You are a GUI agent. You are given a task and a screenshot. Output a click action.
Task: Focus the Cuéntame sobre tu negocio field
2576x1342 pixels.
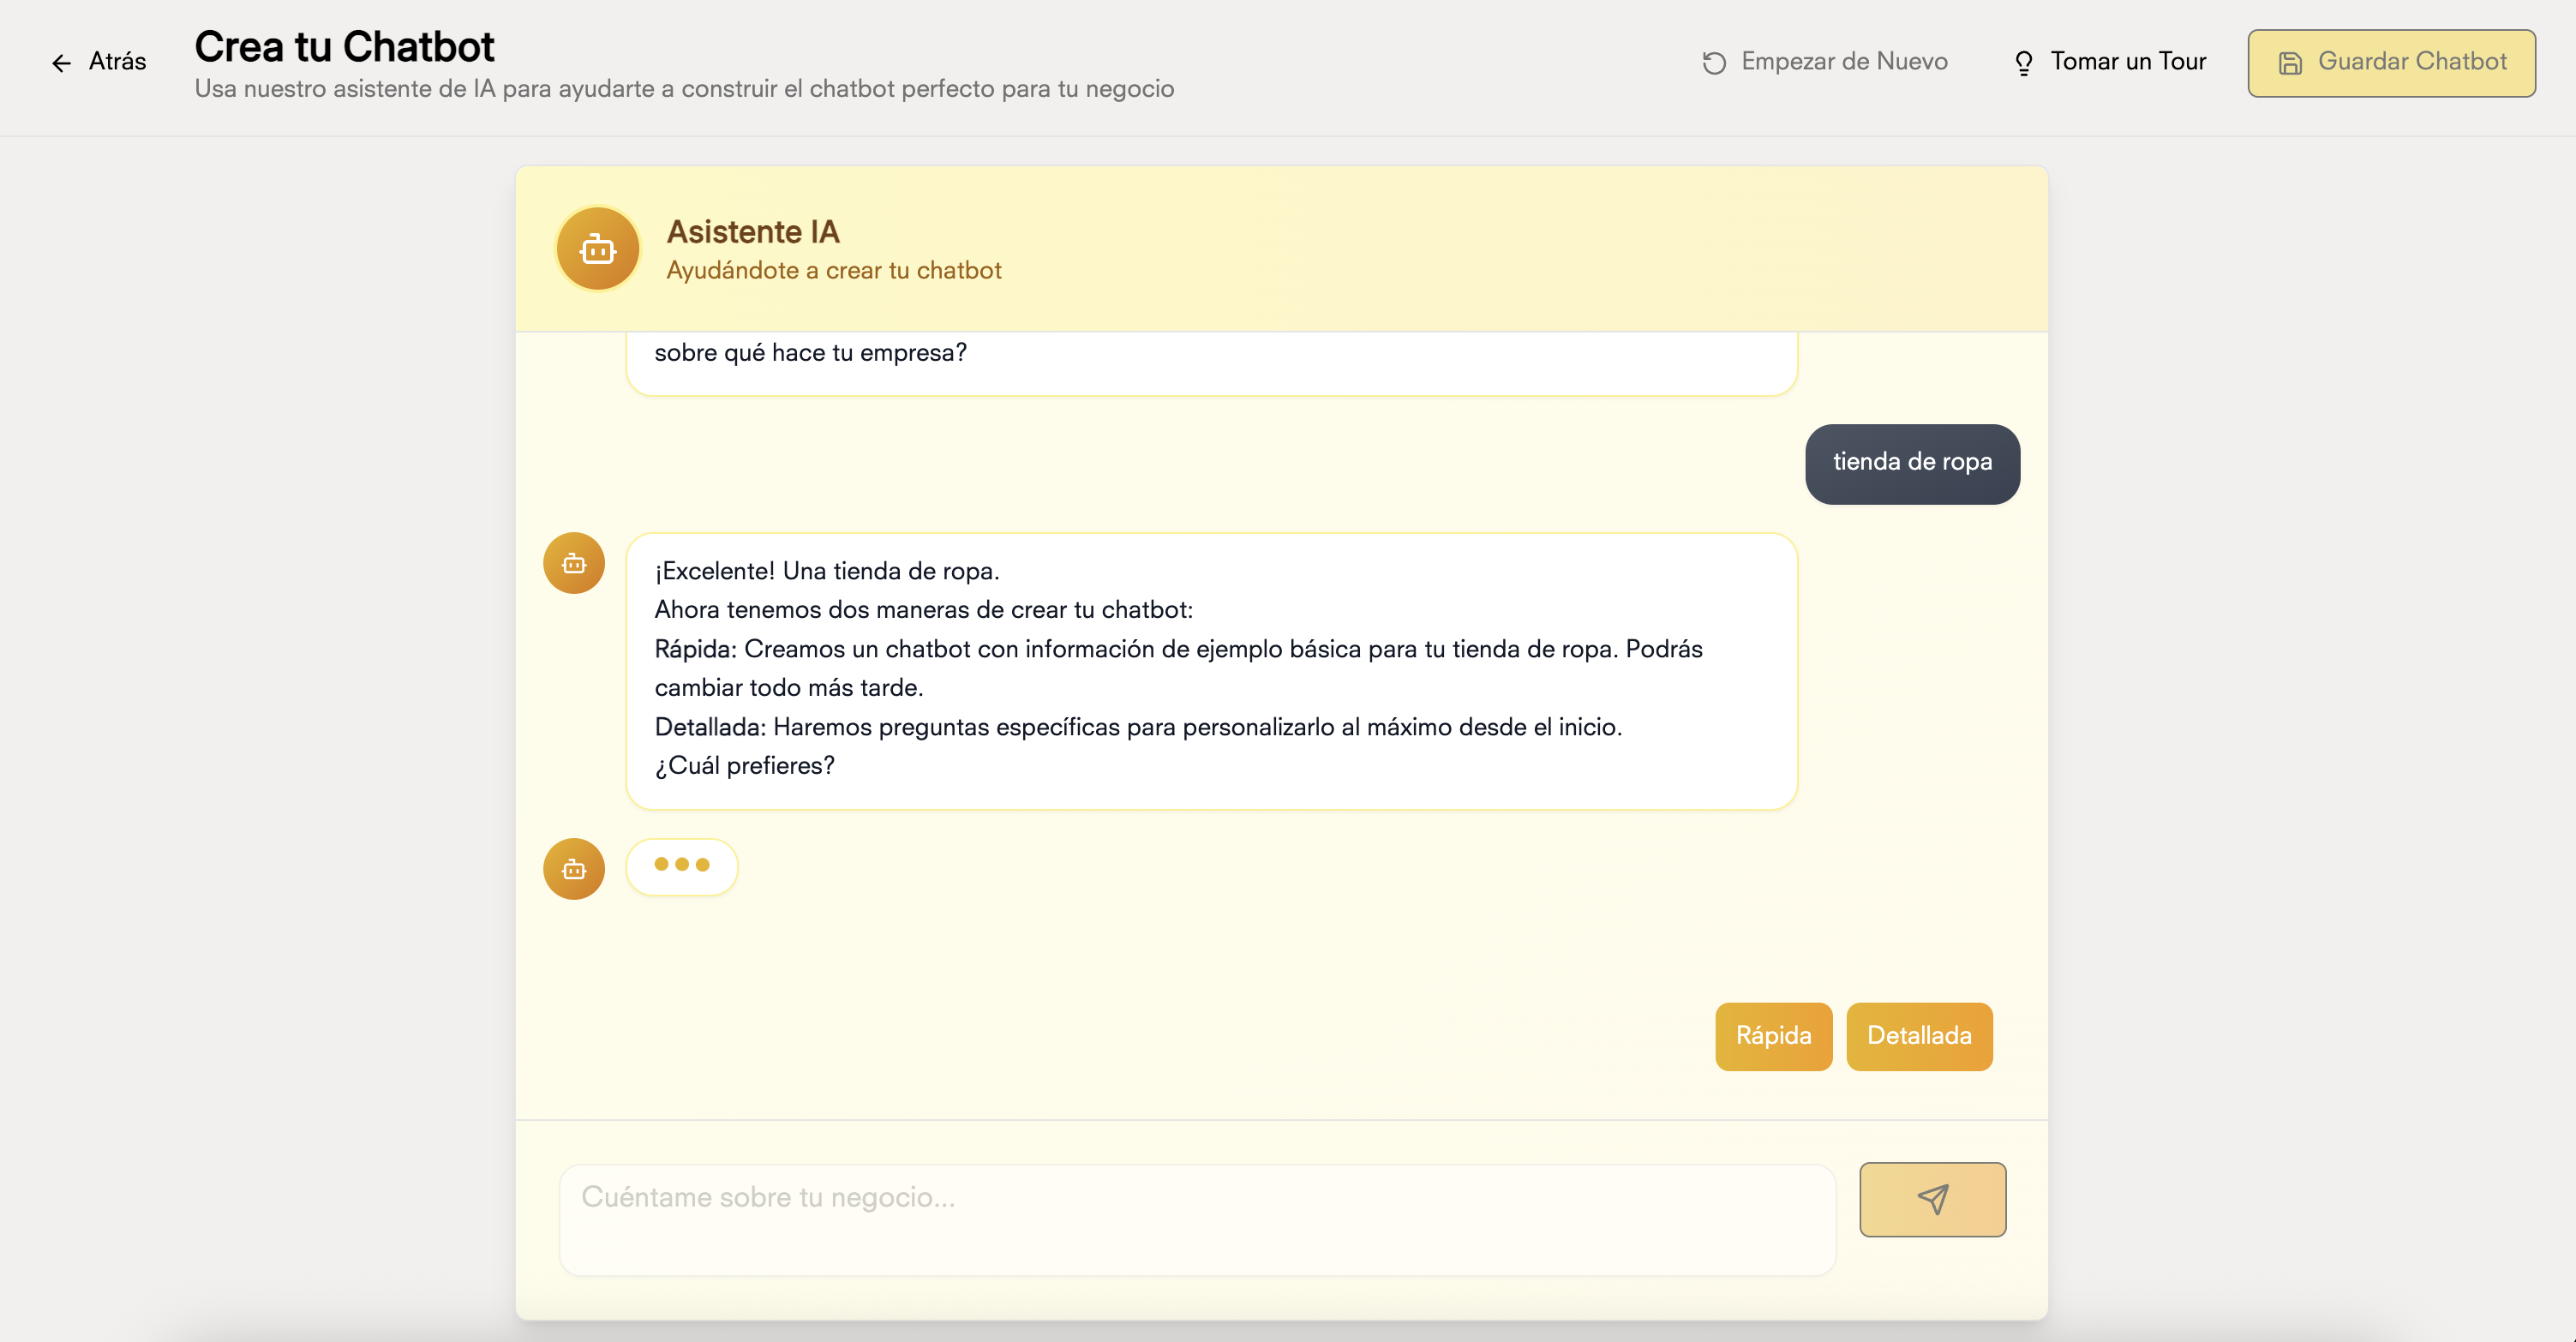pos(1196,1218)
